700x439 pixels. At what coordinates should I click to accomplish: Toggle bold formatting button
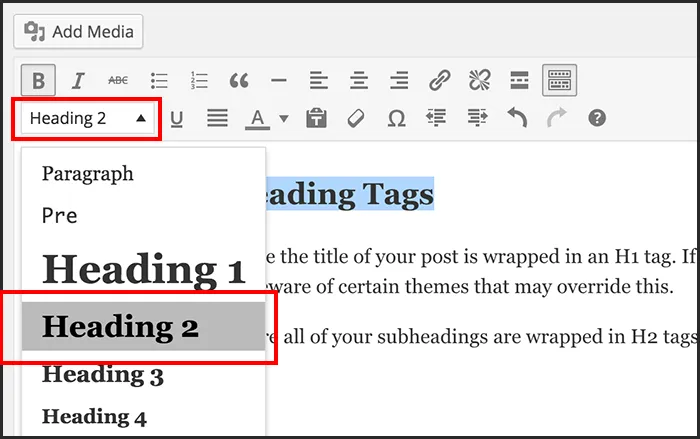point(38,80)
